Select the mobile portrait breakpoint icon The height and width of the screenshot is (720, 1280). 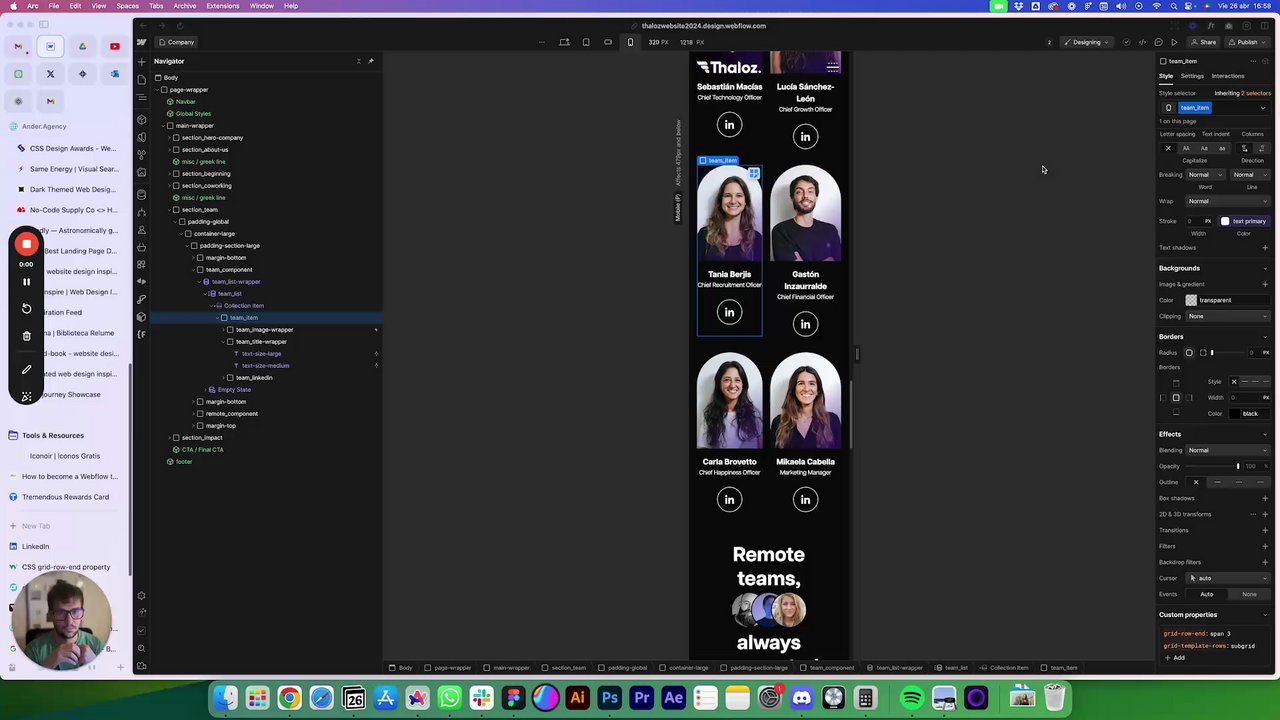[x=630, y=42]
